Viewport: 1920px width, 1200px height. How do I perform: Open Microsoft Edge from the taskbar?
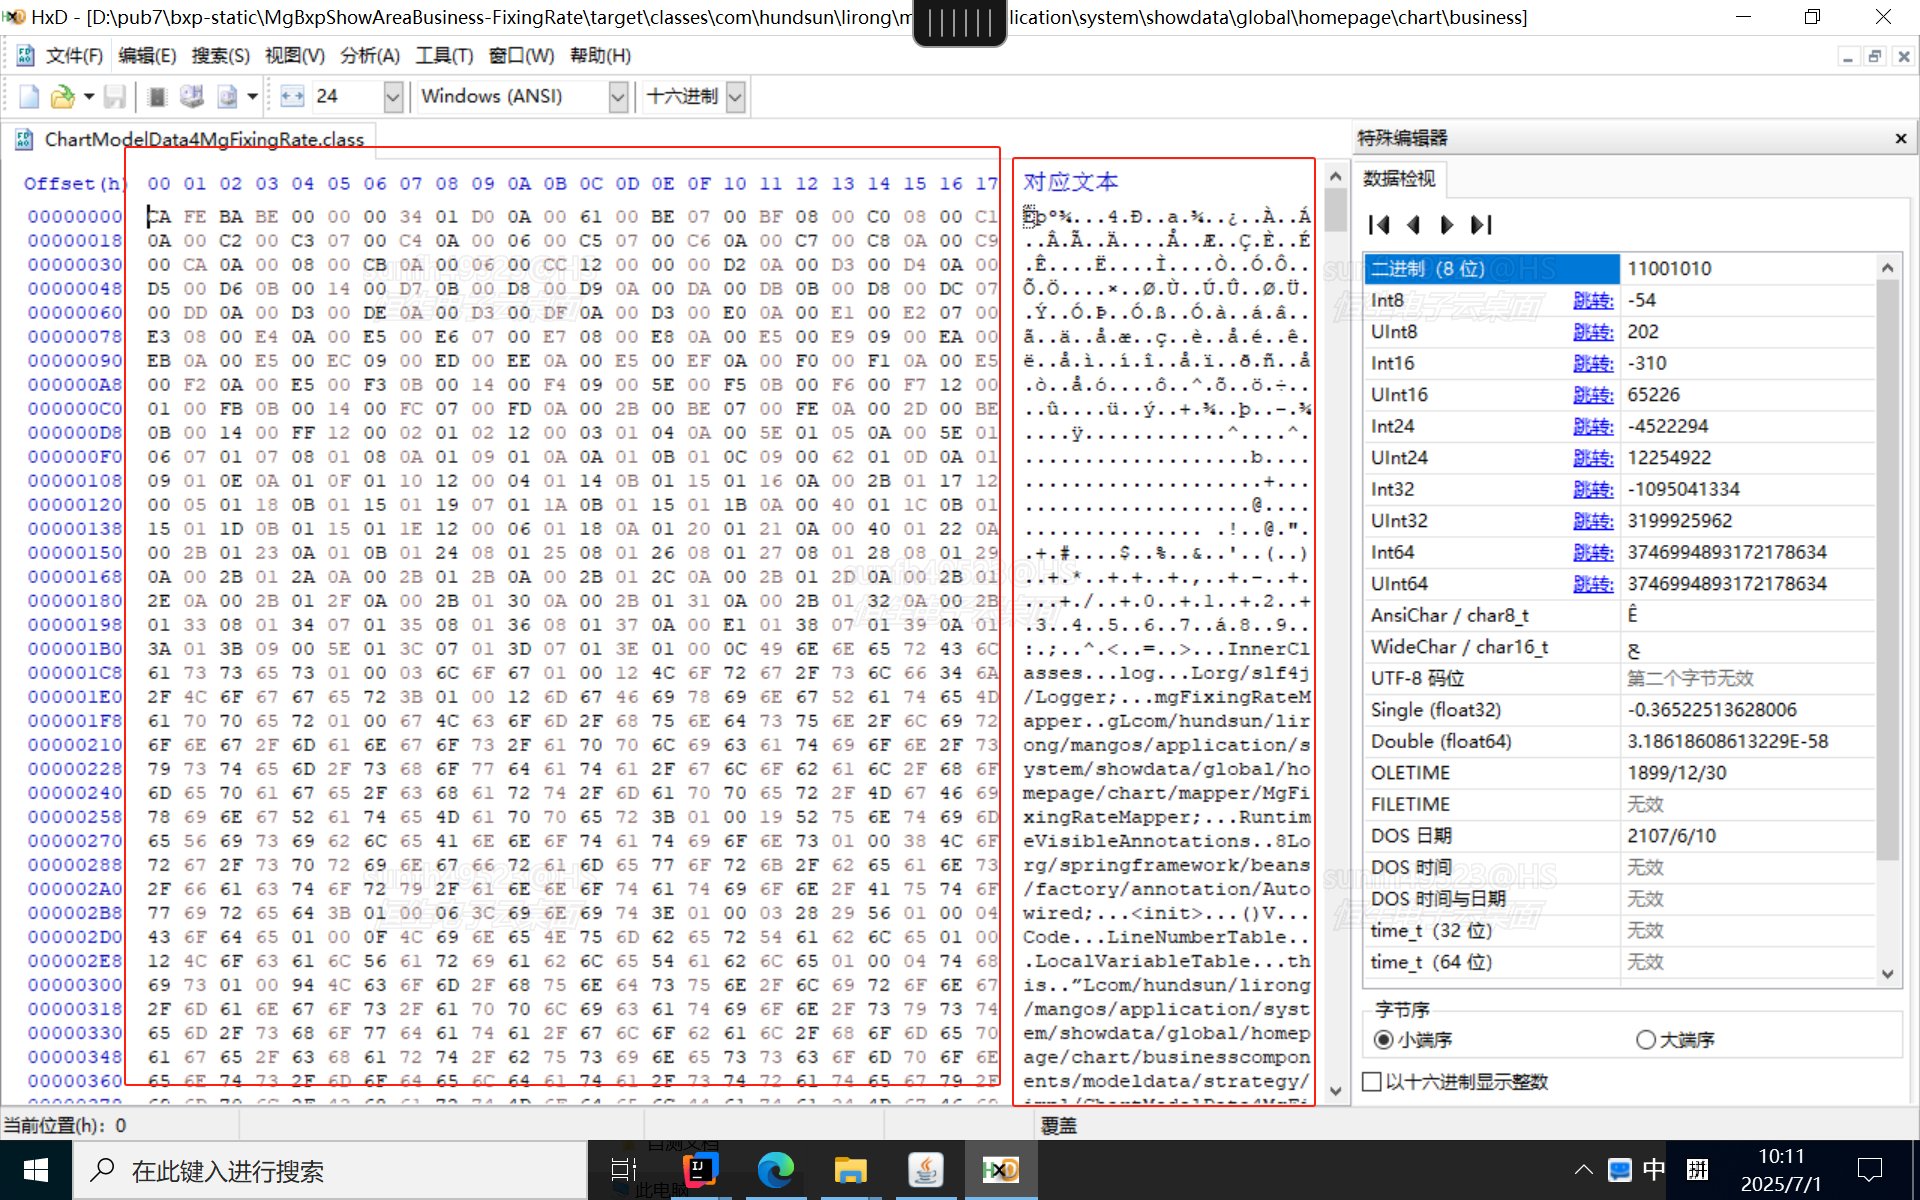pyautogui.click(x=775, y=1170)
